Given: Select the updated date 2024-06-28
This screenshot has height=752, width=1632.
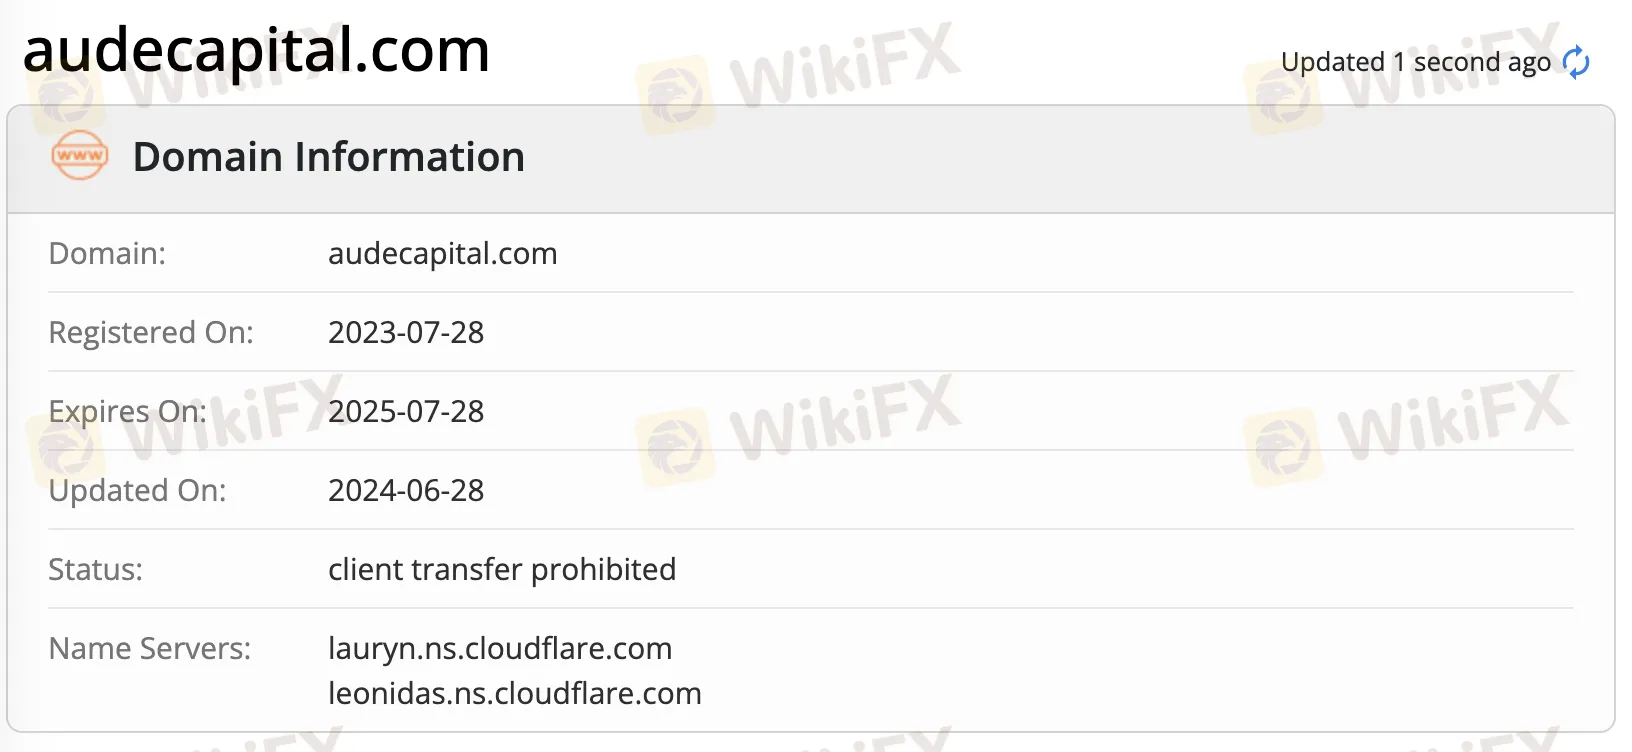Looking at the screenshot, I should pyautogui.click(x=406, y=491).
